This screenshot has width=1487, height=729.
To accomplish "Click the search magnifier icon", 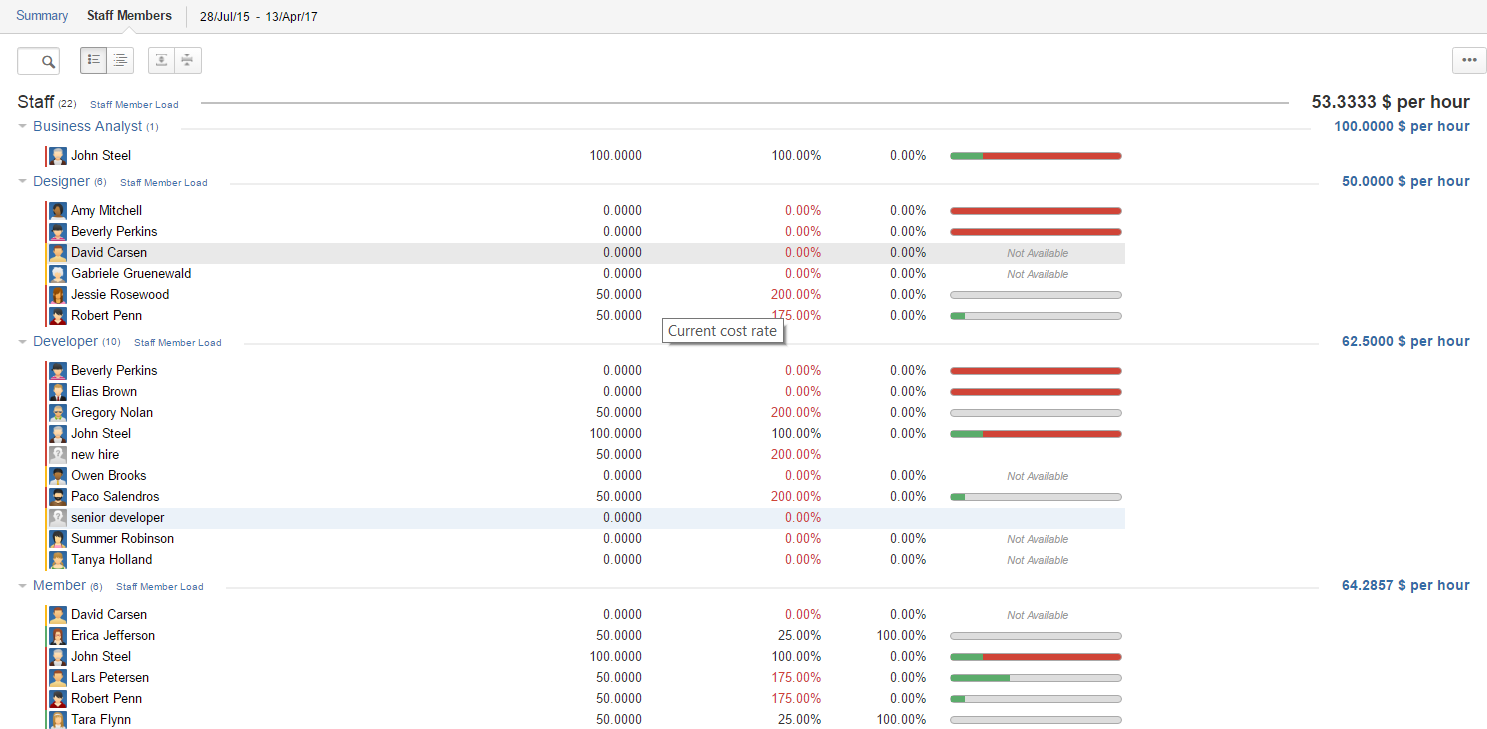I will [x=47, y=61].
